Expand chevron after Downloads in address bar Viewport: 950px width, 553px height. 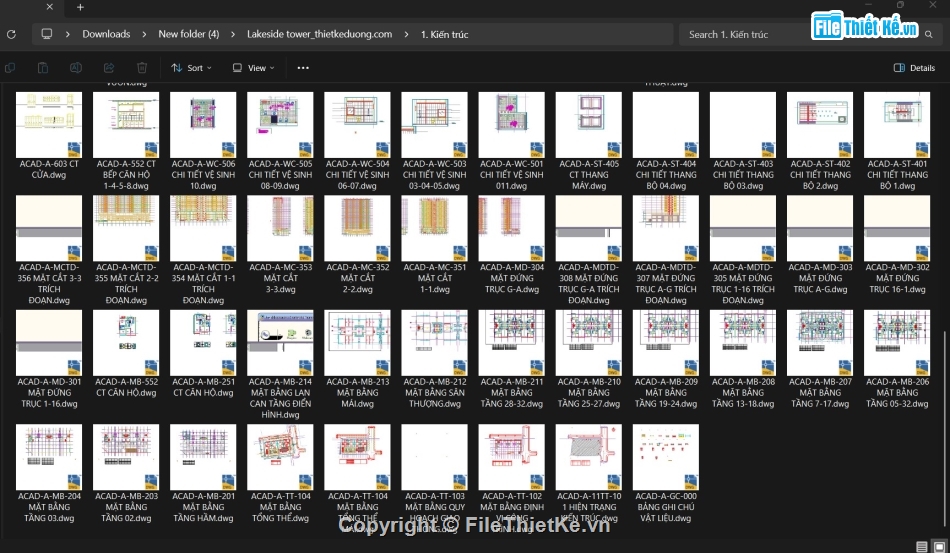point(144,35)
